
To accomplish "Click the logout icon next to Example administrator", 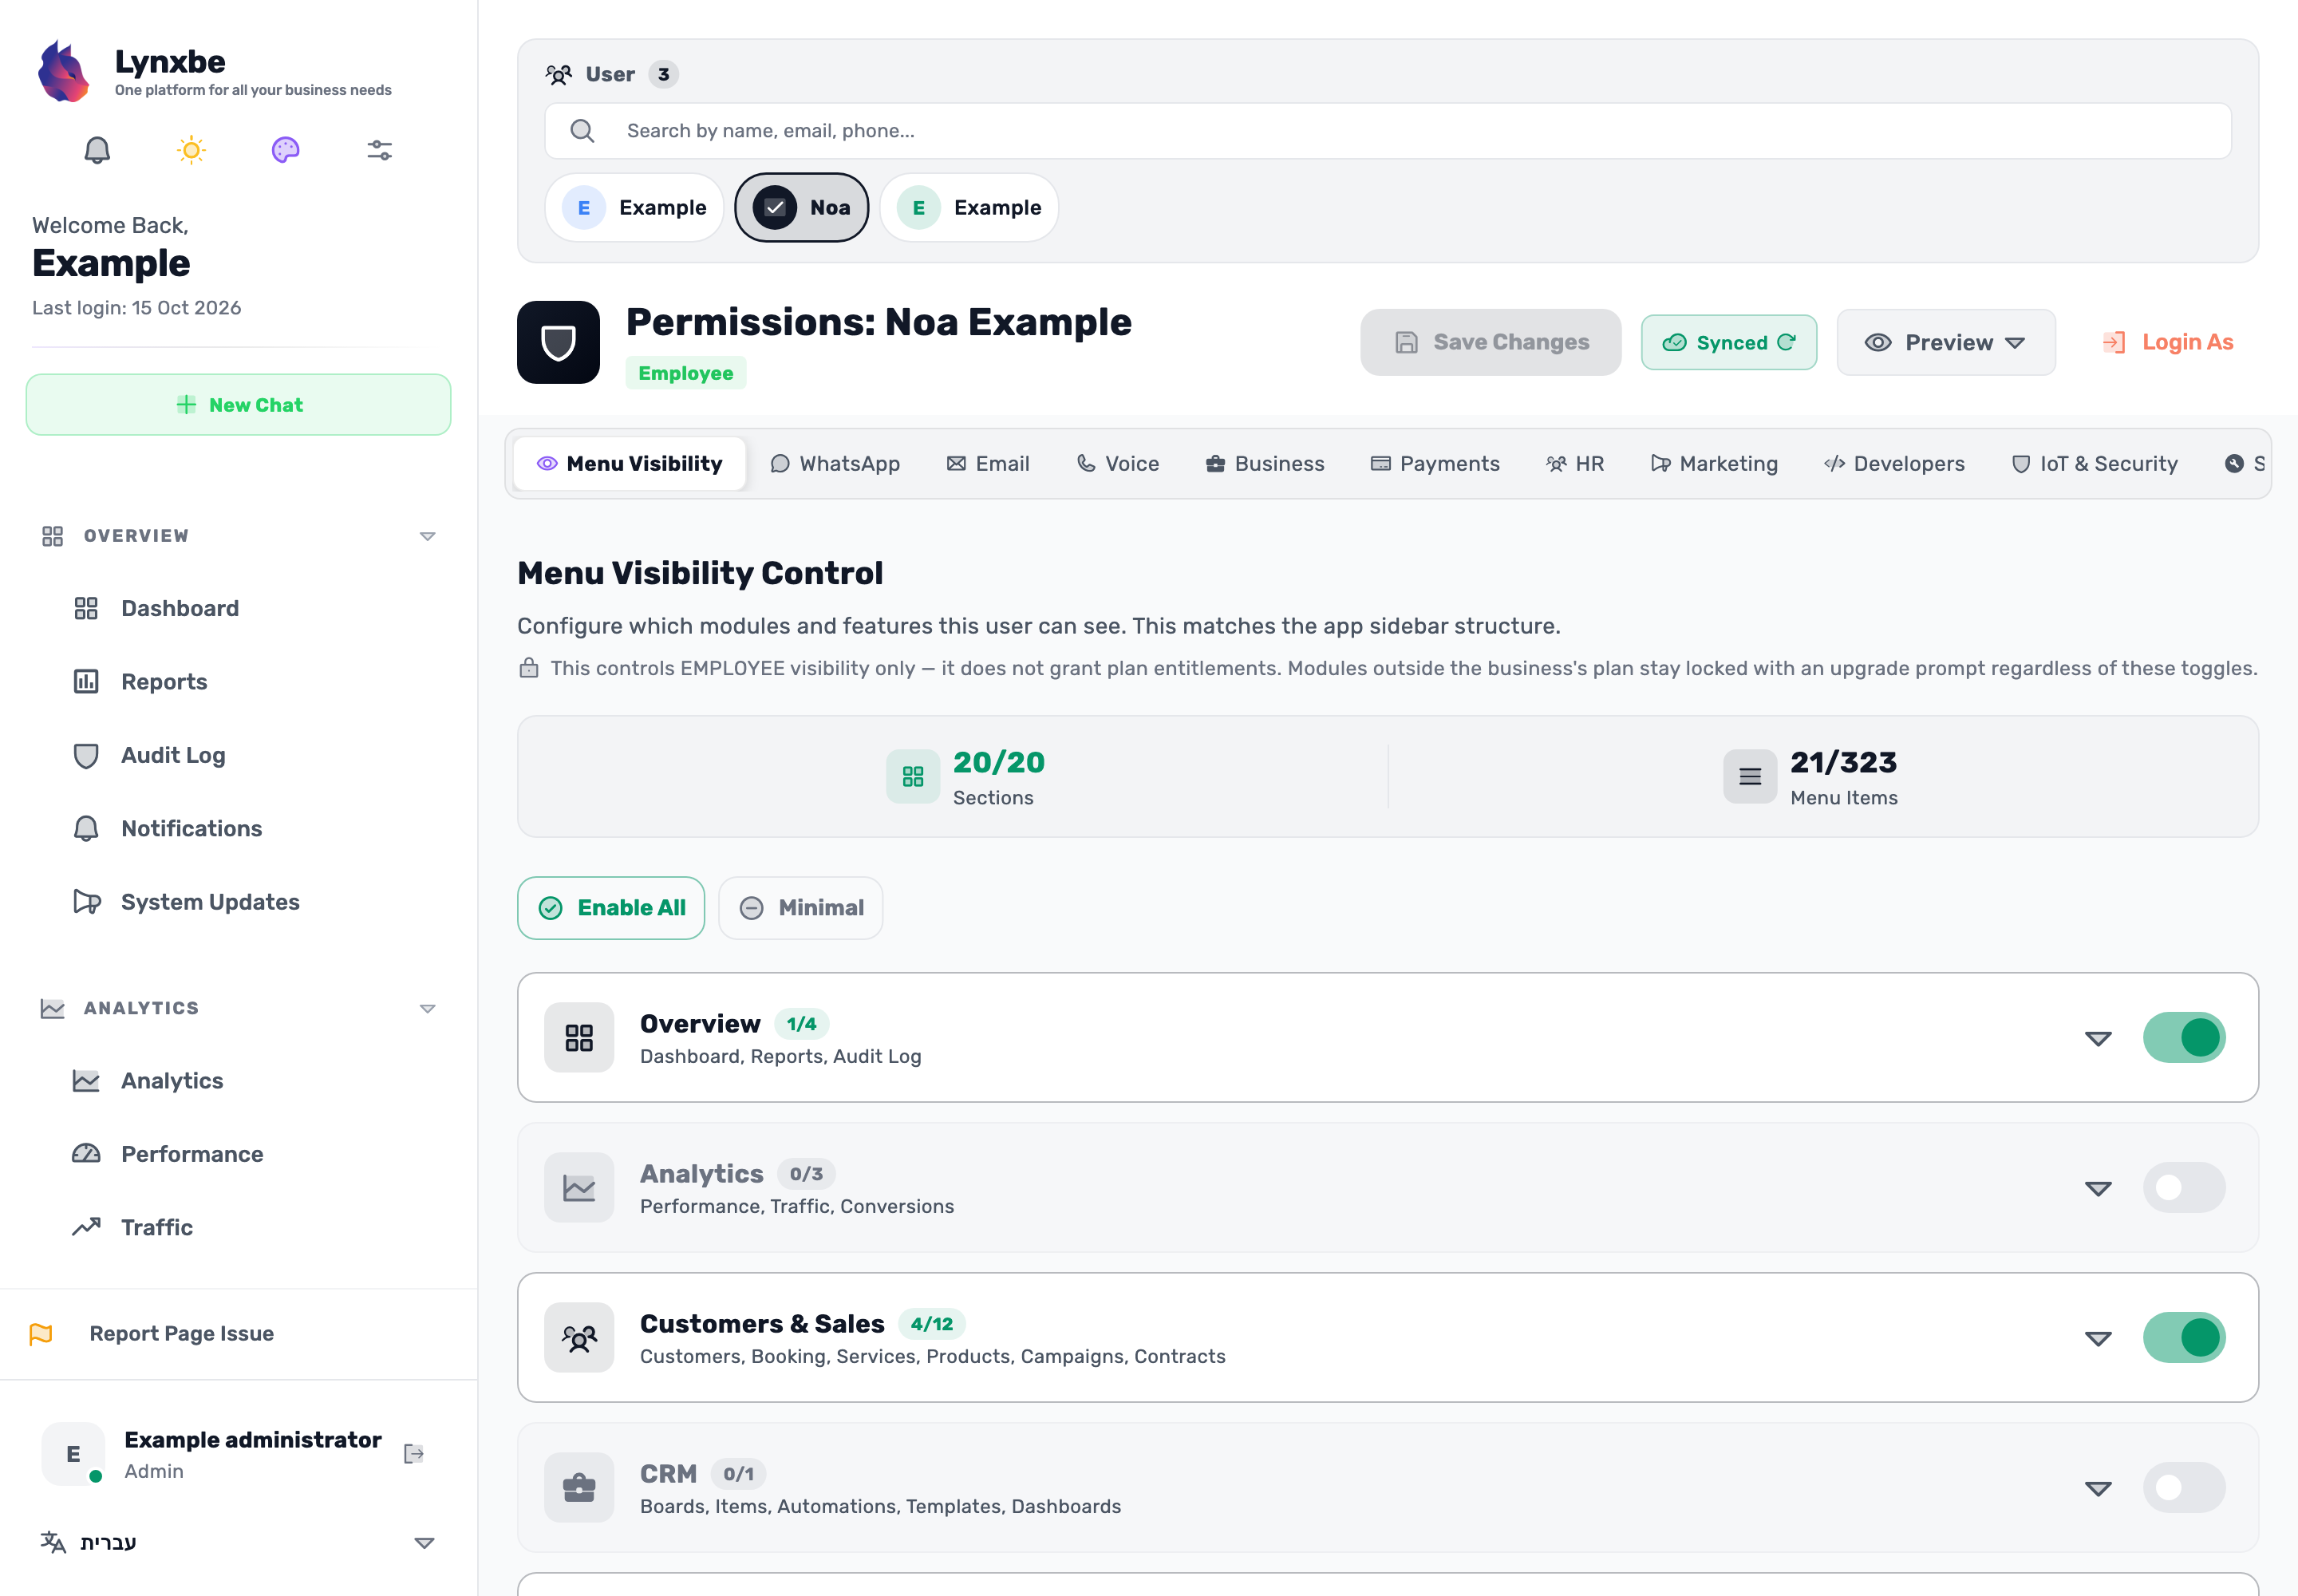I will point(414,1454).
